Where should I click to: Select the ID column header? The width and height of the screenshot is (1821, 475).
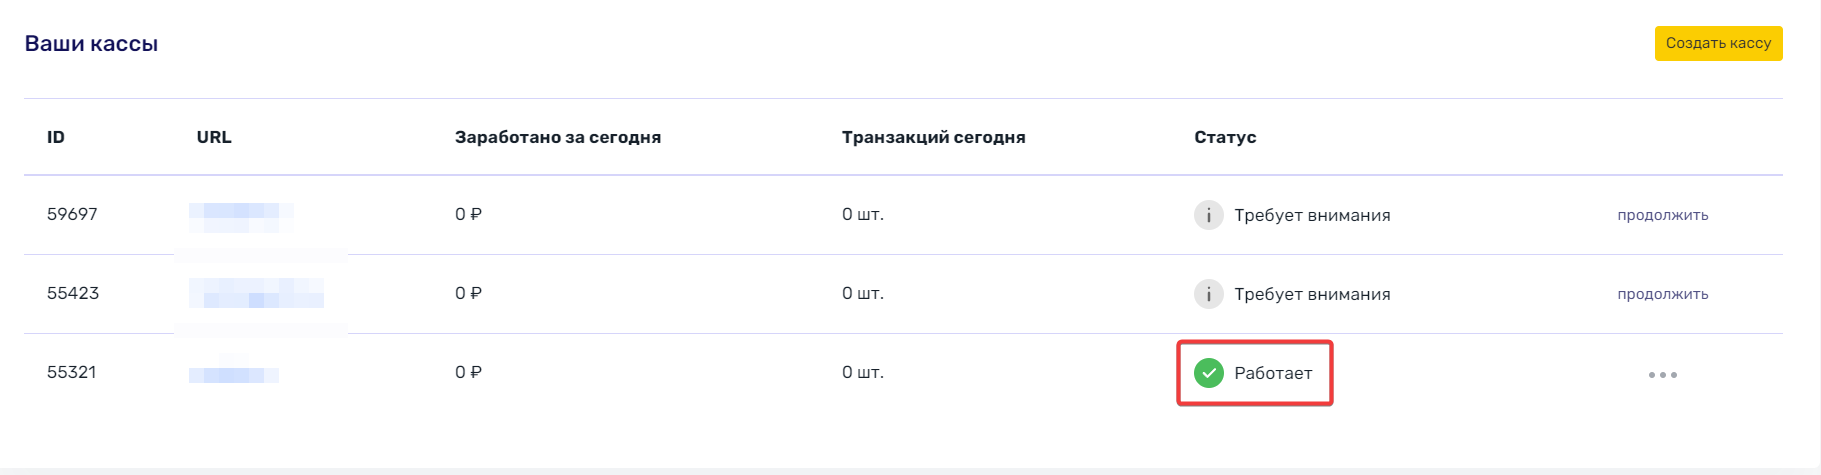click(56, 137)
